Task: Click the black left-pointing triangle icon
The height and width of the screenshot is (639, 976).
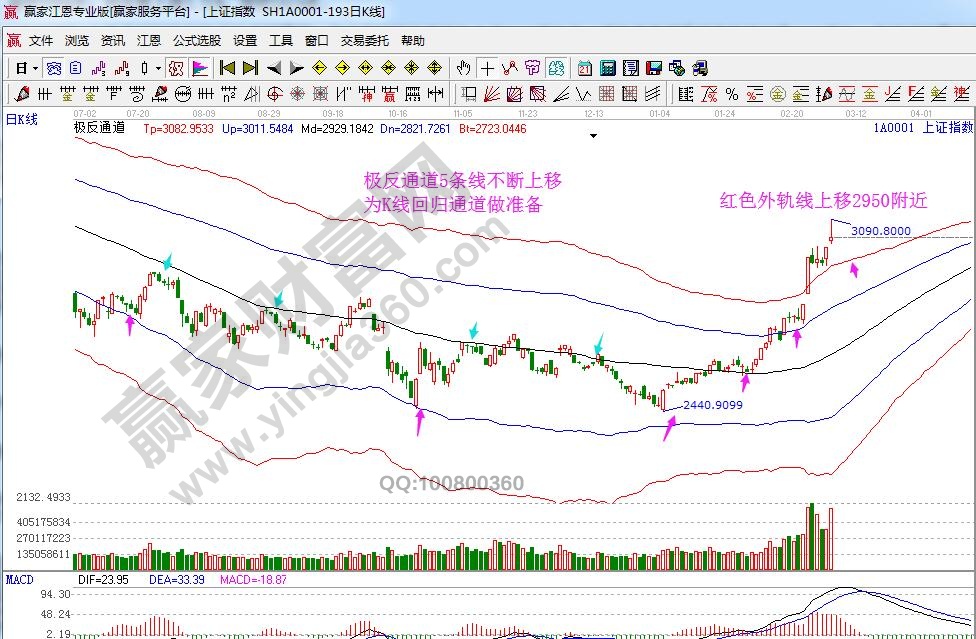Action: [274, 68]
